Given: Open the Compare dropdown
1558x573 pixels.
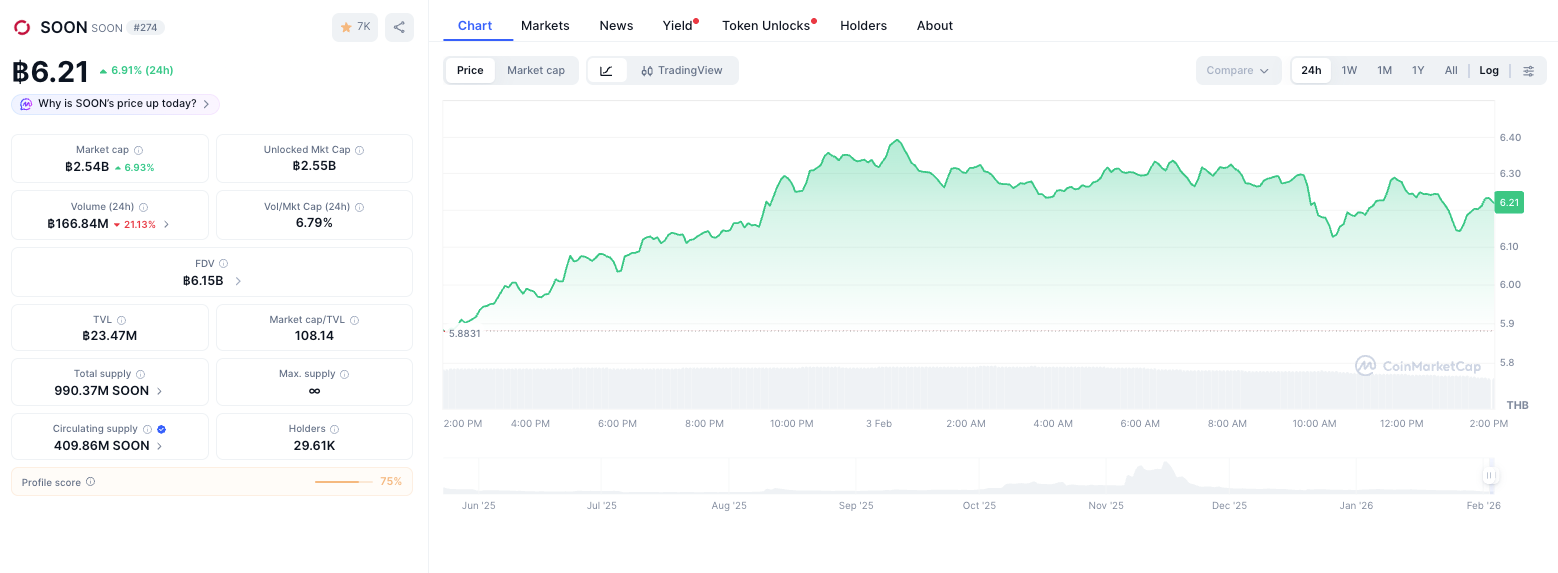Looking at the screenshot, I should click(x=1238, y=70).
